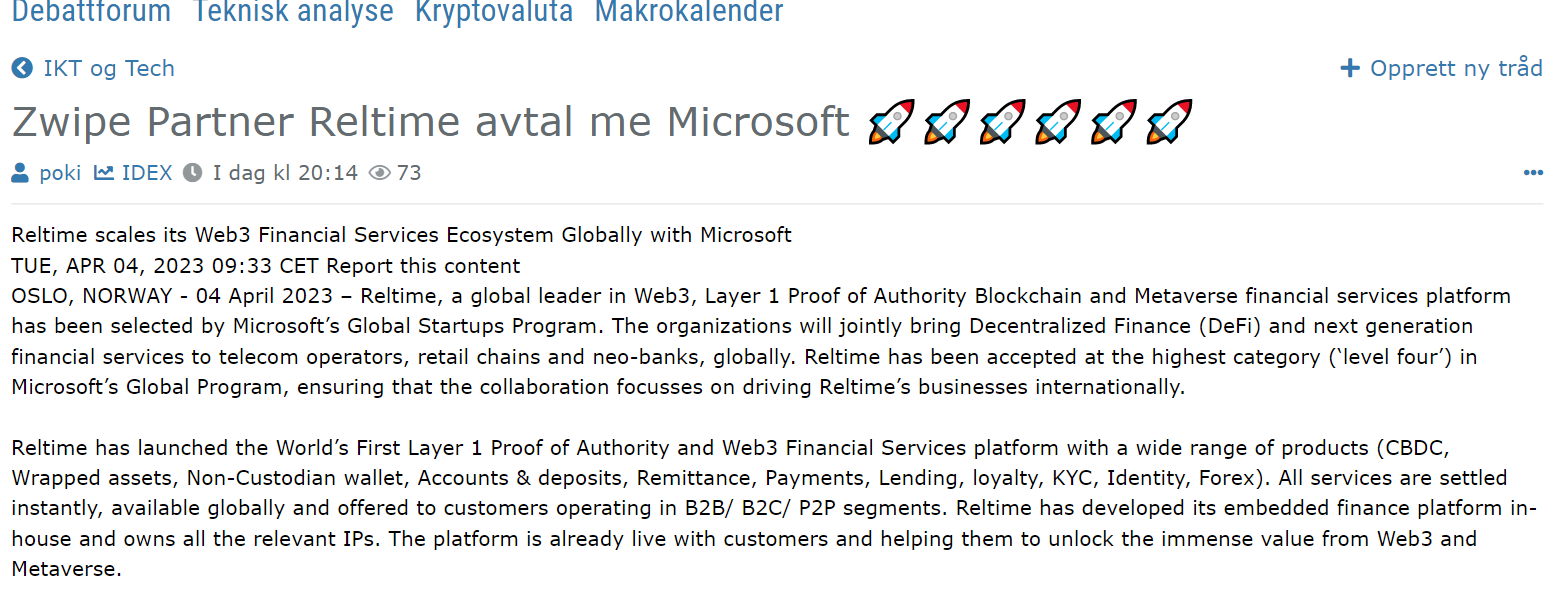Click the plus icon for new thread

click(x=1350, y=68)
